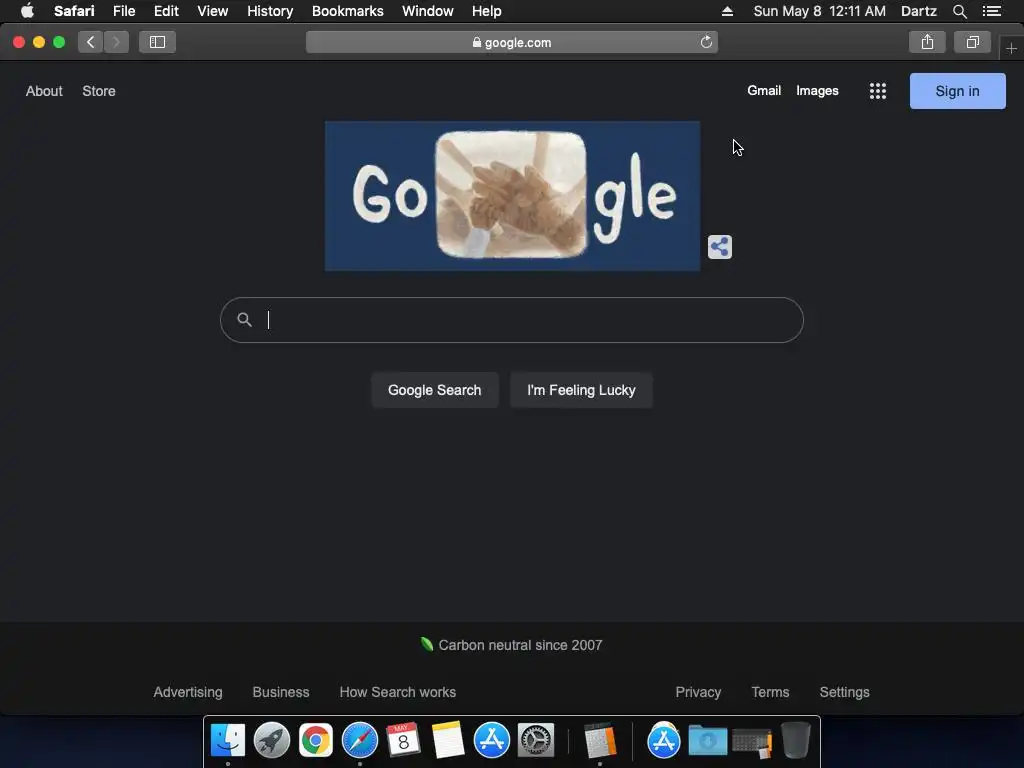
Task: Open the Downloads folder in Dock
Action: click(x=707, y=740)
